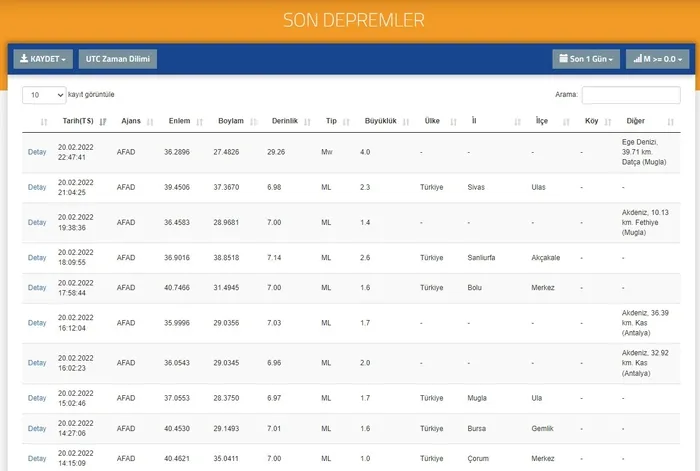The width and height of the screenshot is (700, 471).
Task: Open the KAYDET download dropdown
Action: (x=43, y=59)
